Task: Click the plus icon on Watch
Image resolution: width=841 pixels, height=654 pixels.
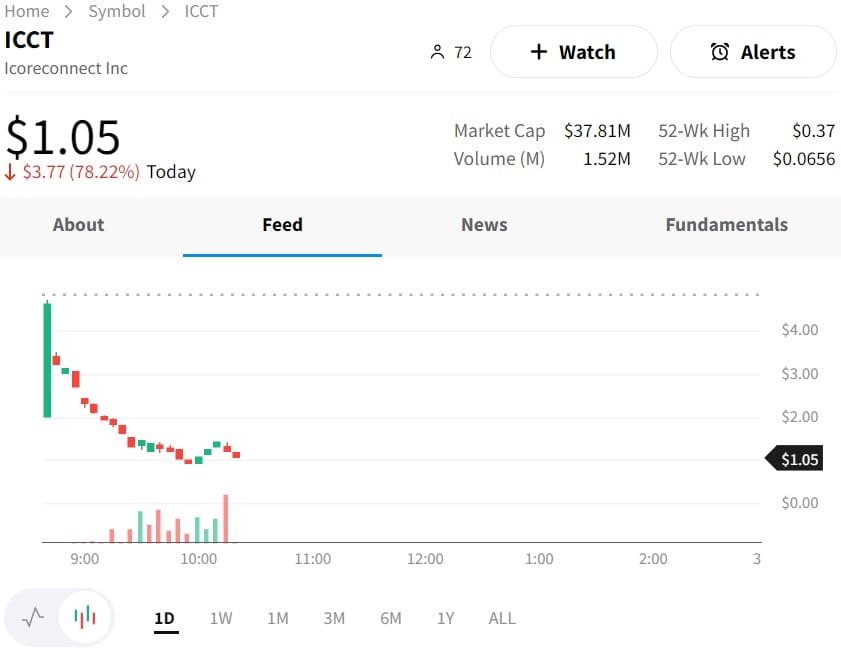Action: (x=538, y=52)
